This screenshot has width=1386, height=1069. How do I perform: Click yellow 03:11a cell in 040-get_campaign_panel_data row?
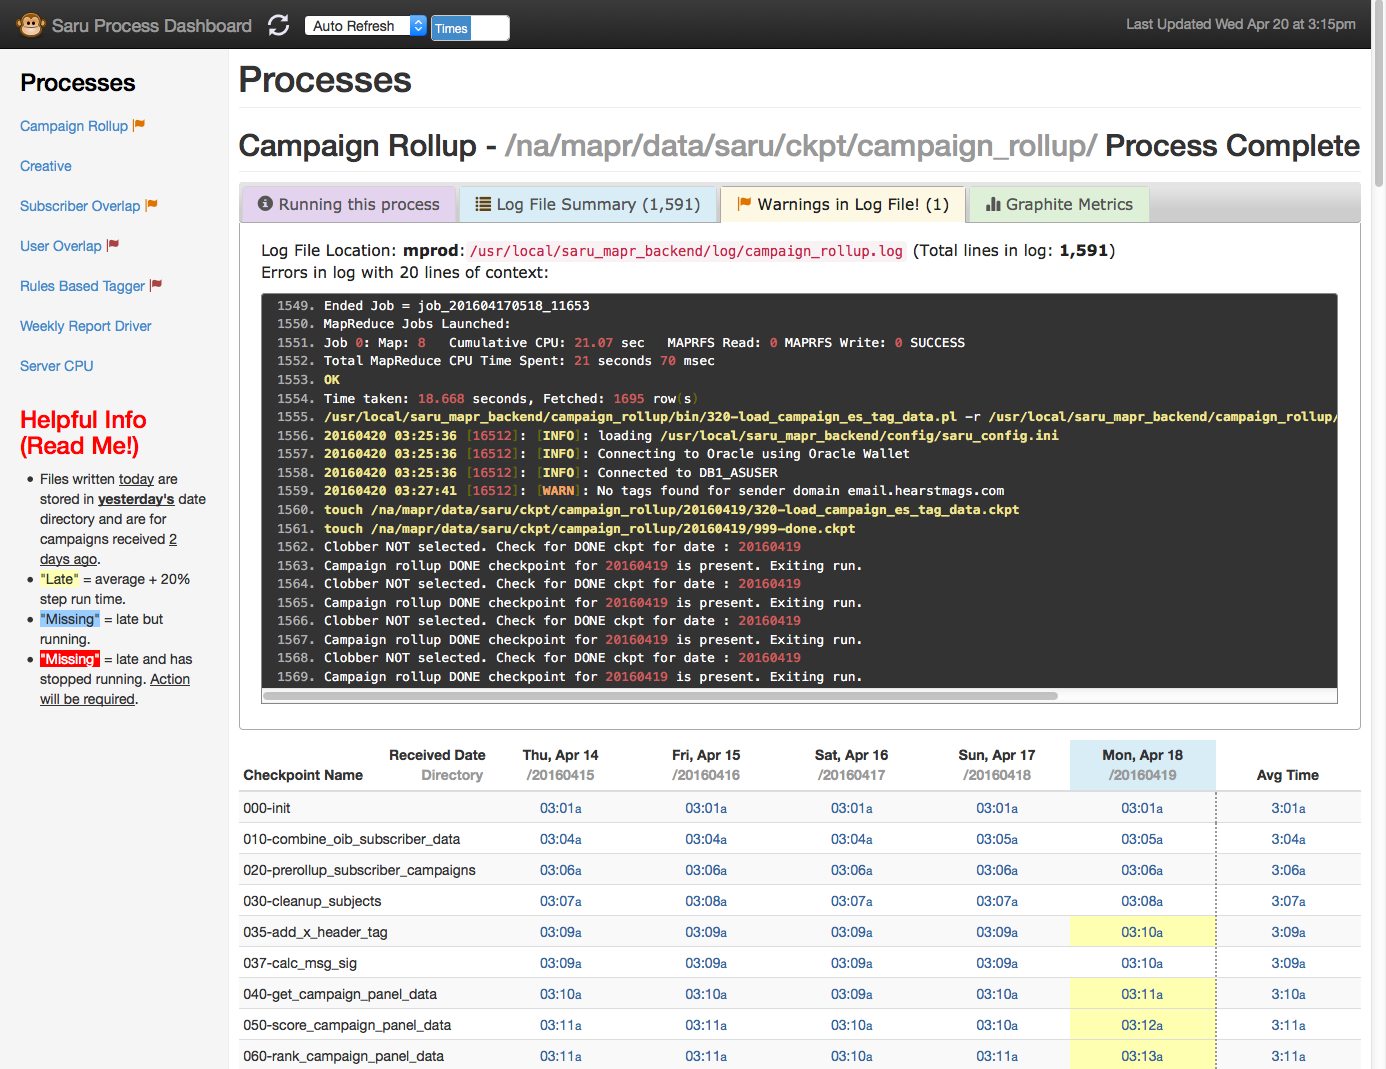[1142, 994]
